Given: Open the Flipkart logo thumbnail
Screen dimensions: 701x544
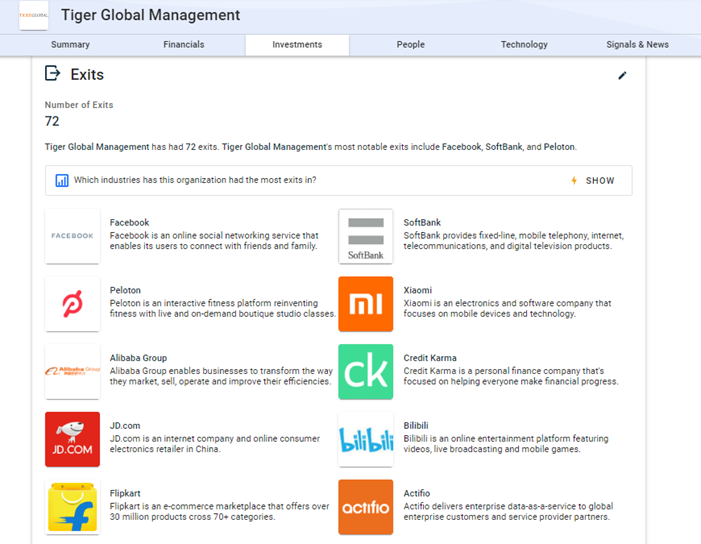Looking at the screenshot, I should (x=72, y=507).
